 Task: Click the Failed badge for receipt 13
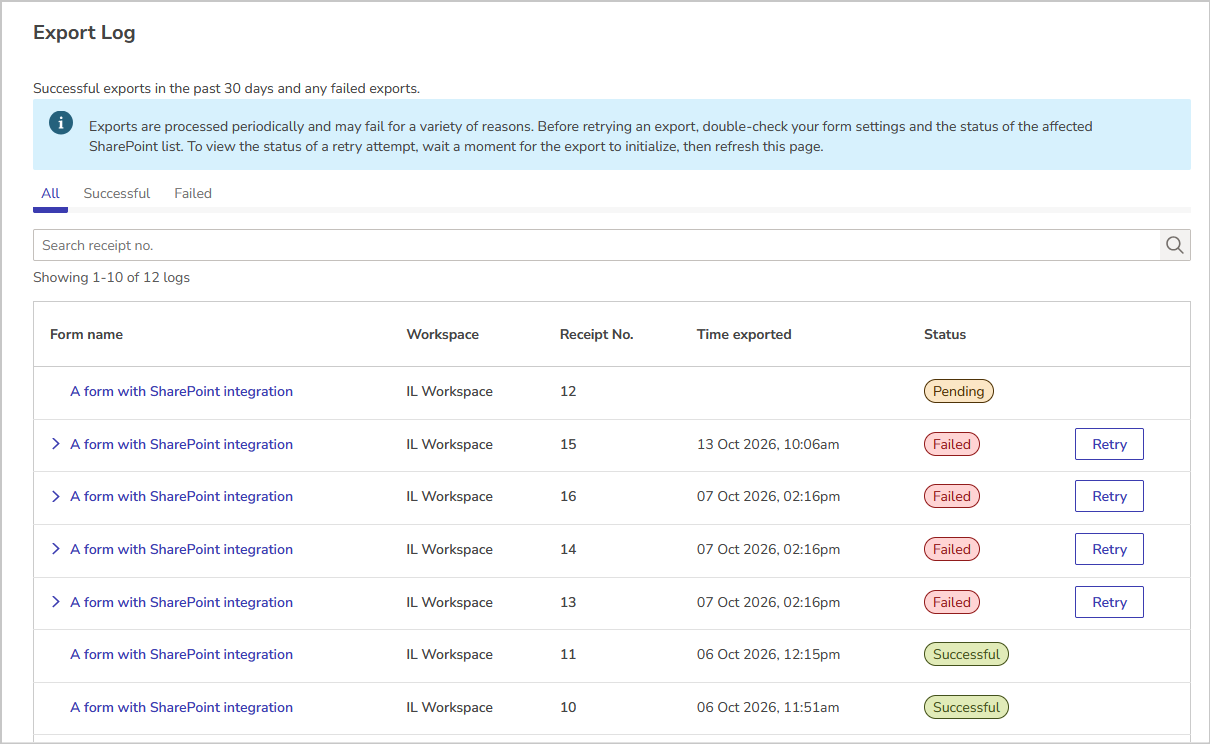(951, 602)
